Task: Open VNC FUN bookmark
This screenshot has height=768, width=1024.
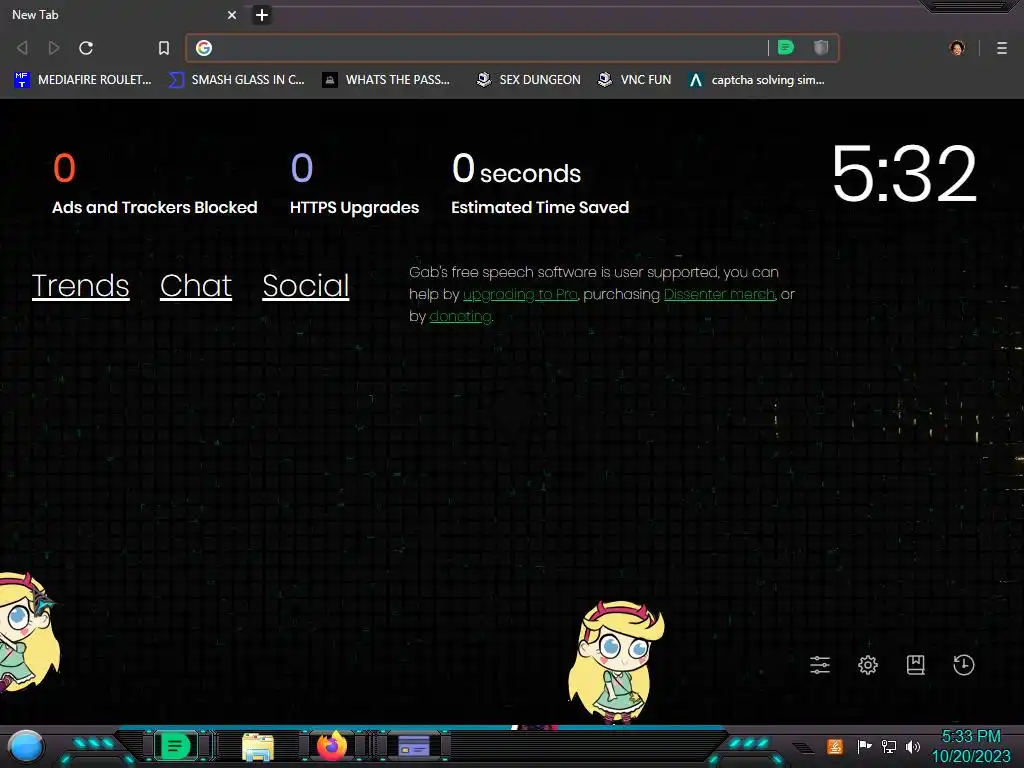Action: click(635, 80)
